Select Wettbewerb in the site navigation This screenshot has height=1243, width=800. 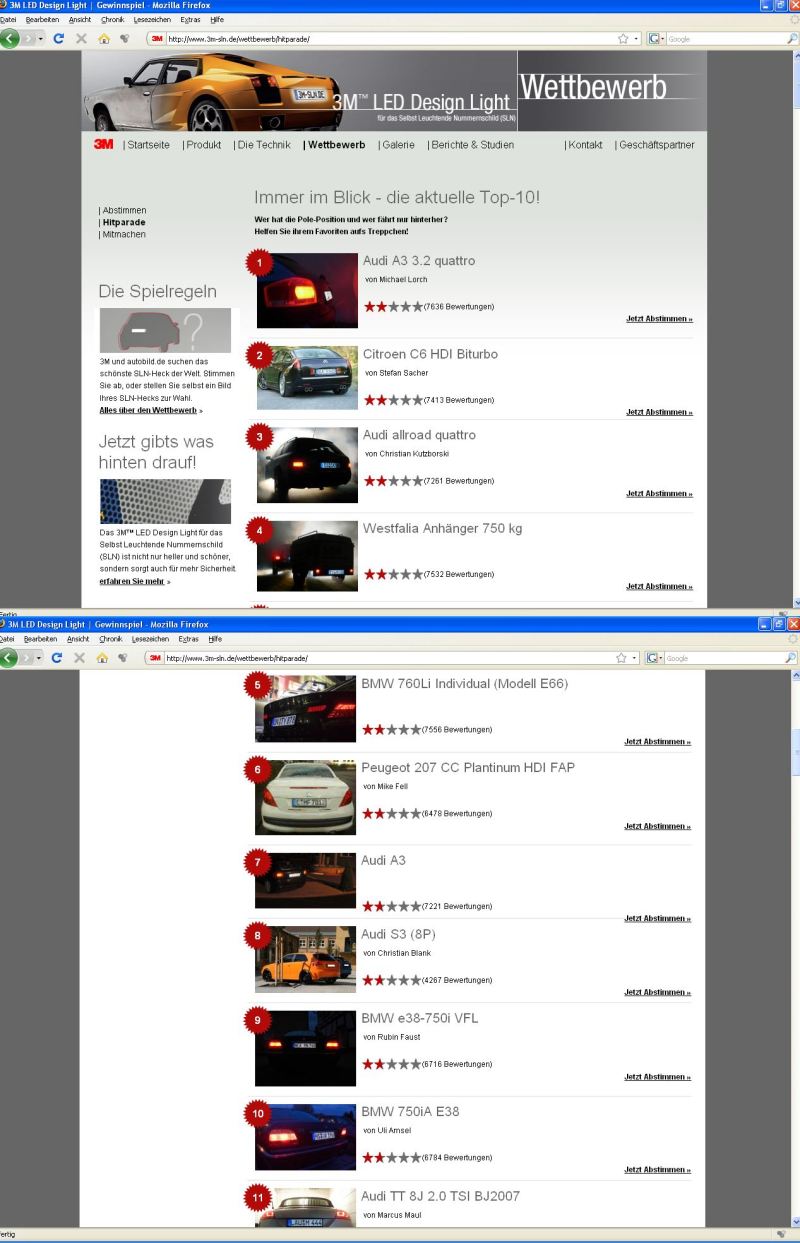pos(335,145)
